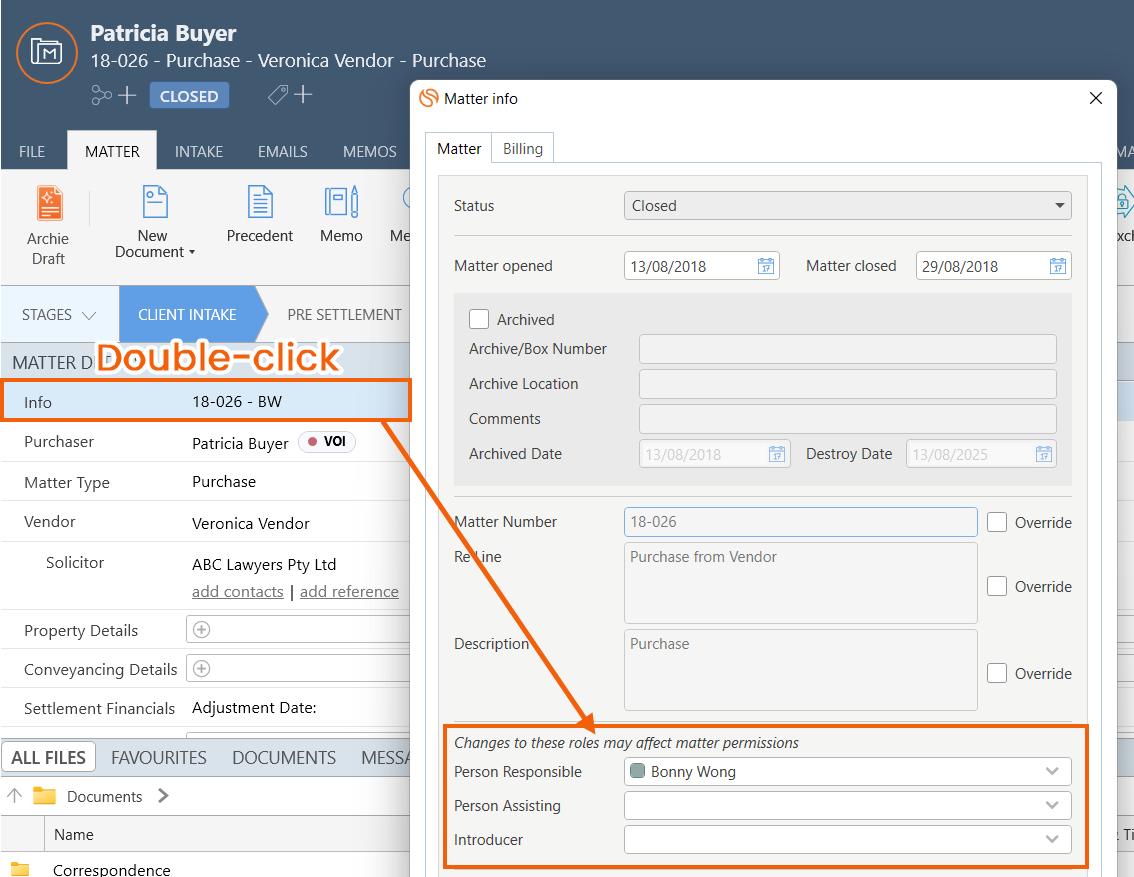Select the Info row 18-026 - BW
This screenshot has width=1134, height=877.
click(206, 401)
